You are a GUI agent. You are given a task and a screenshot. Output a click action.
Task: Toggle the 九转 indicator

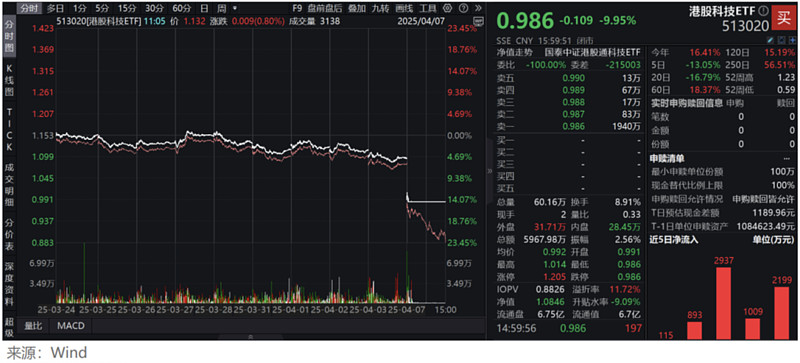[x=381, y=9]
